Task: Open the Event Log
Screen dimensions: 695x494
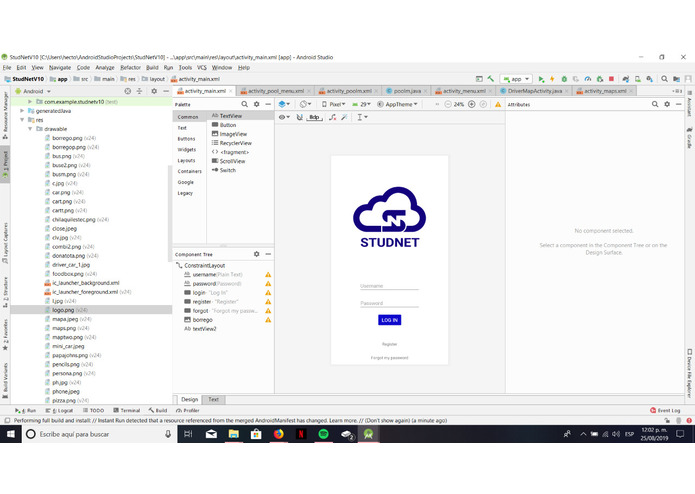Action: [x=665, y=410]
